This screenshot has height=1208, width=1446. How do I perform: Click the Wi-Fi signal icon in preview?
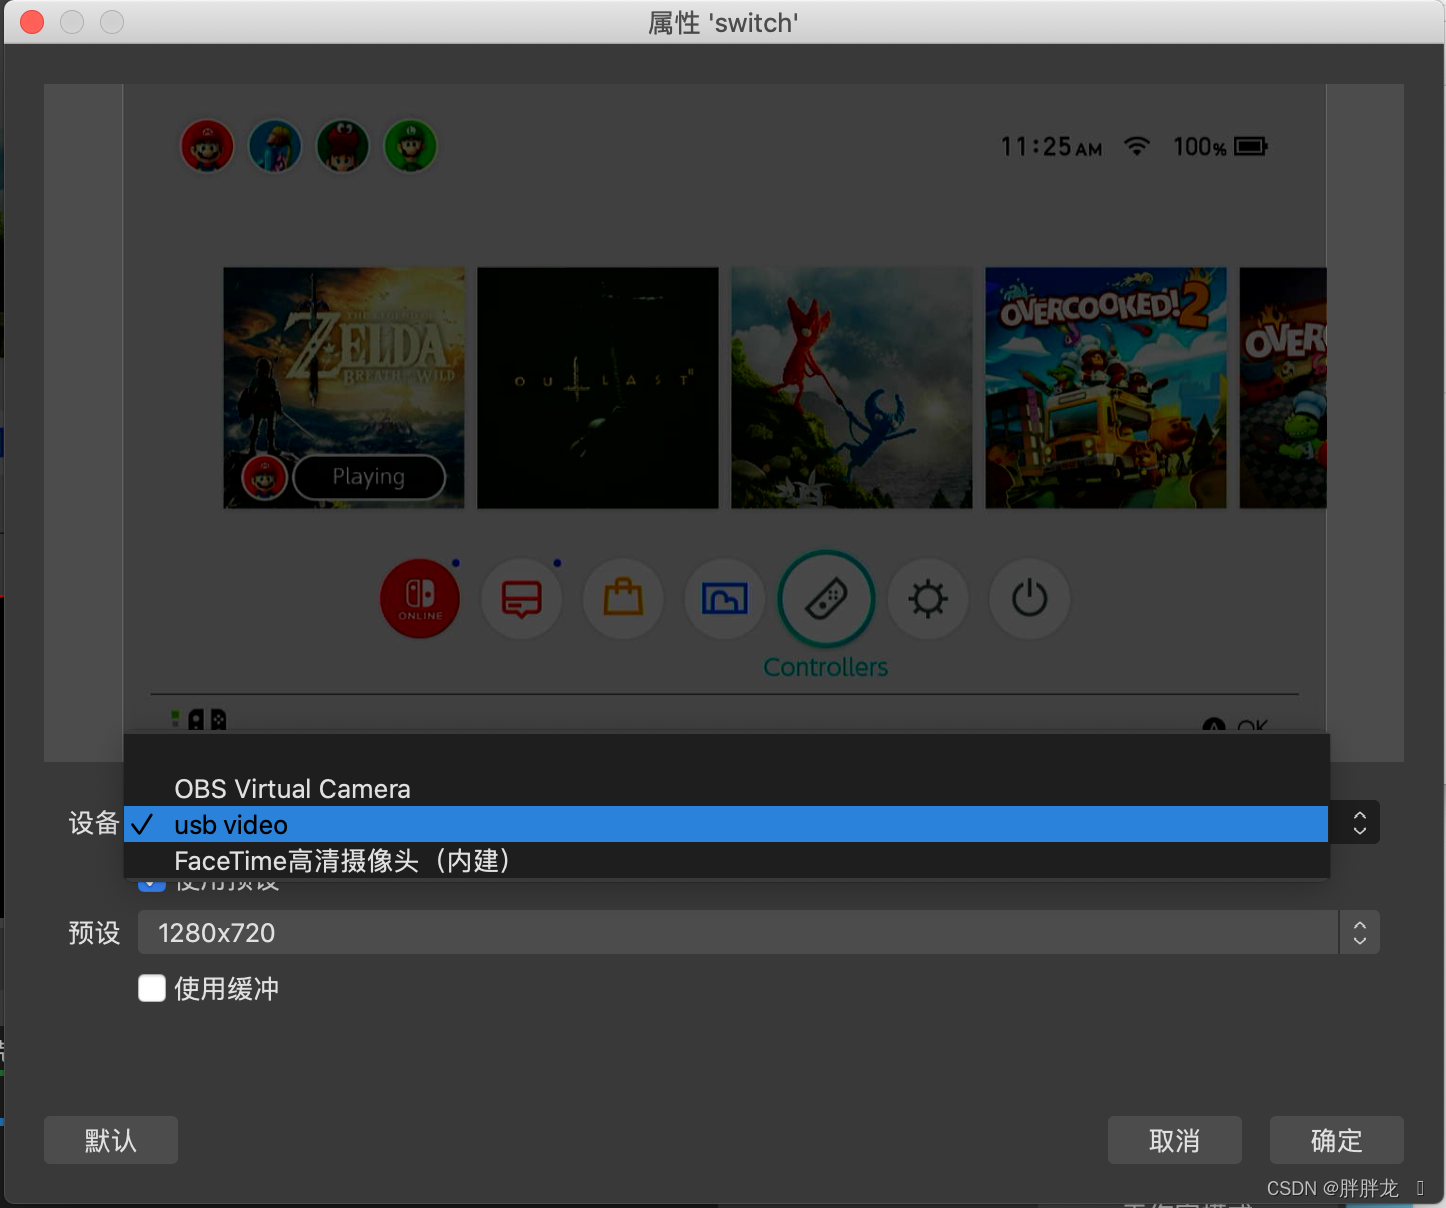[1137, 146]
